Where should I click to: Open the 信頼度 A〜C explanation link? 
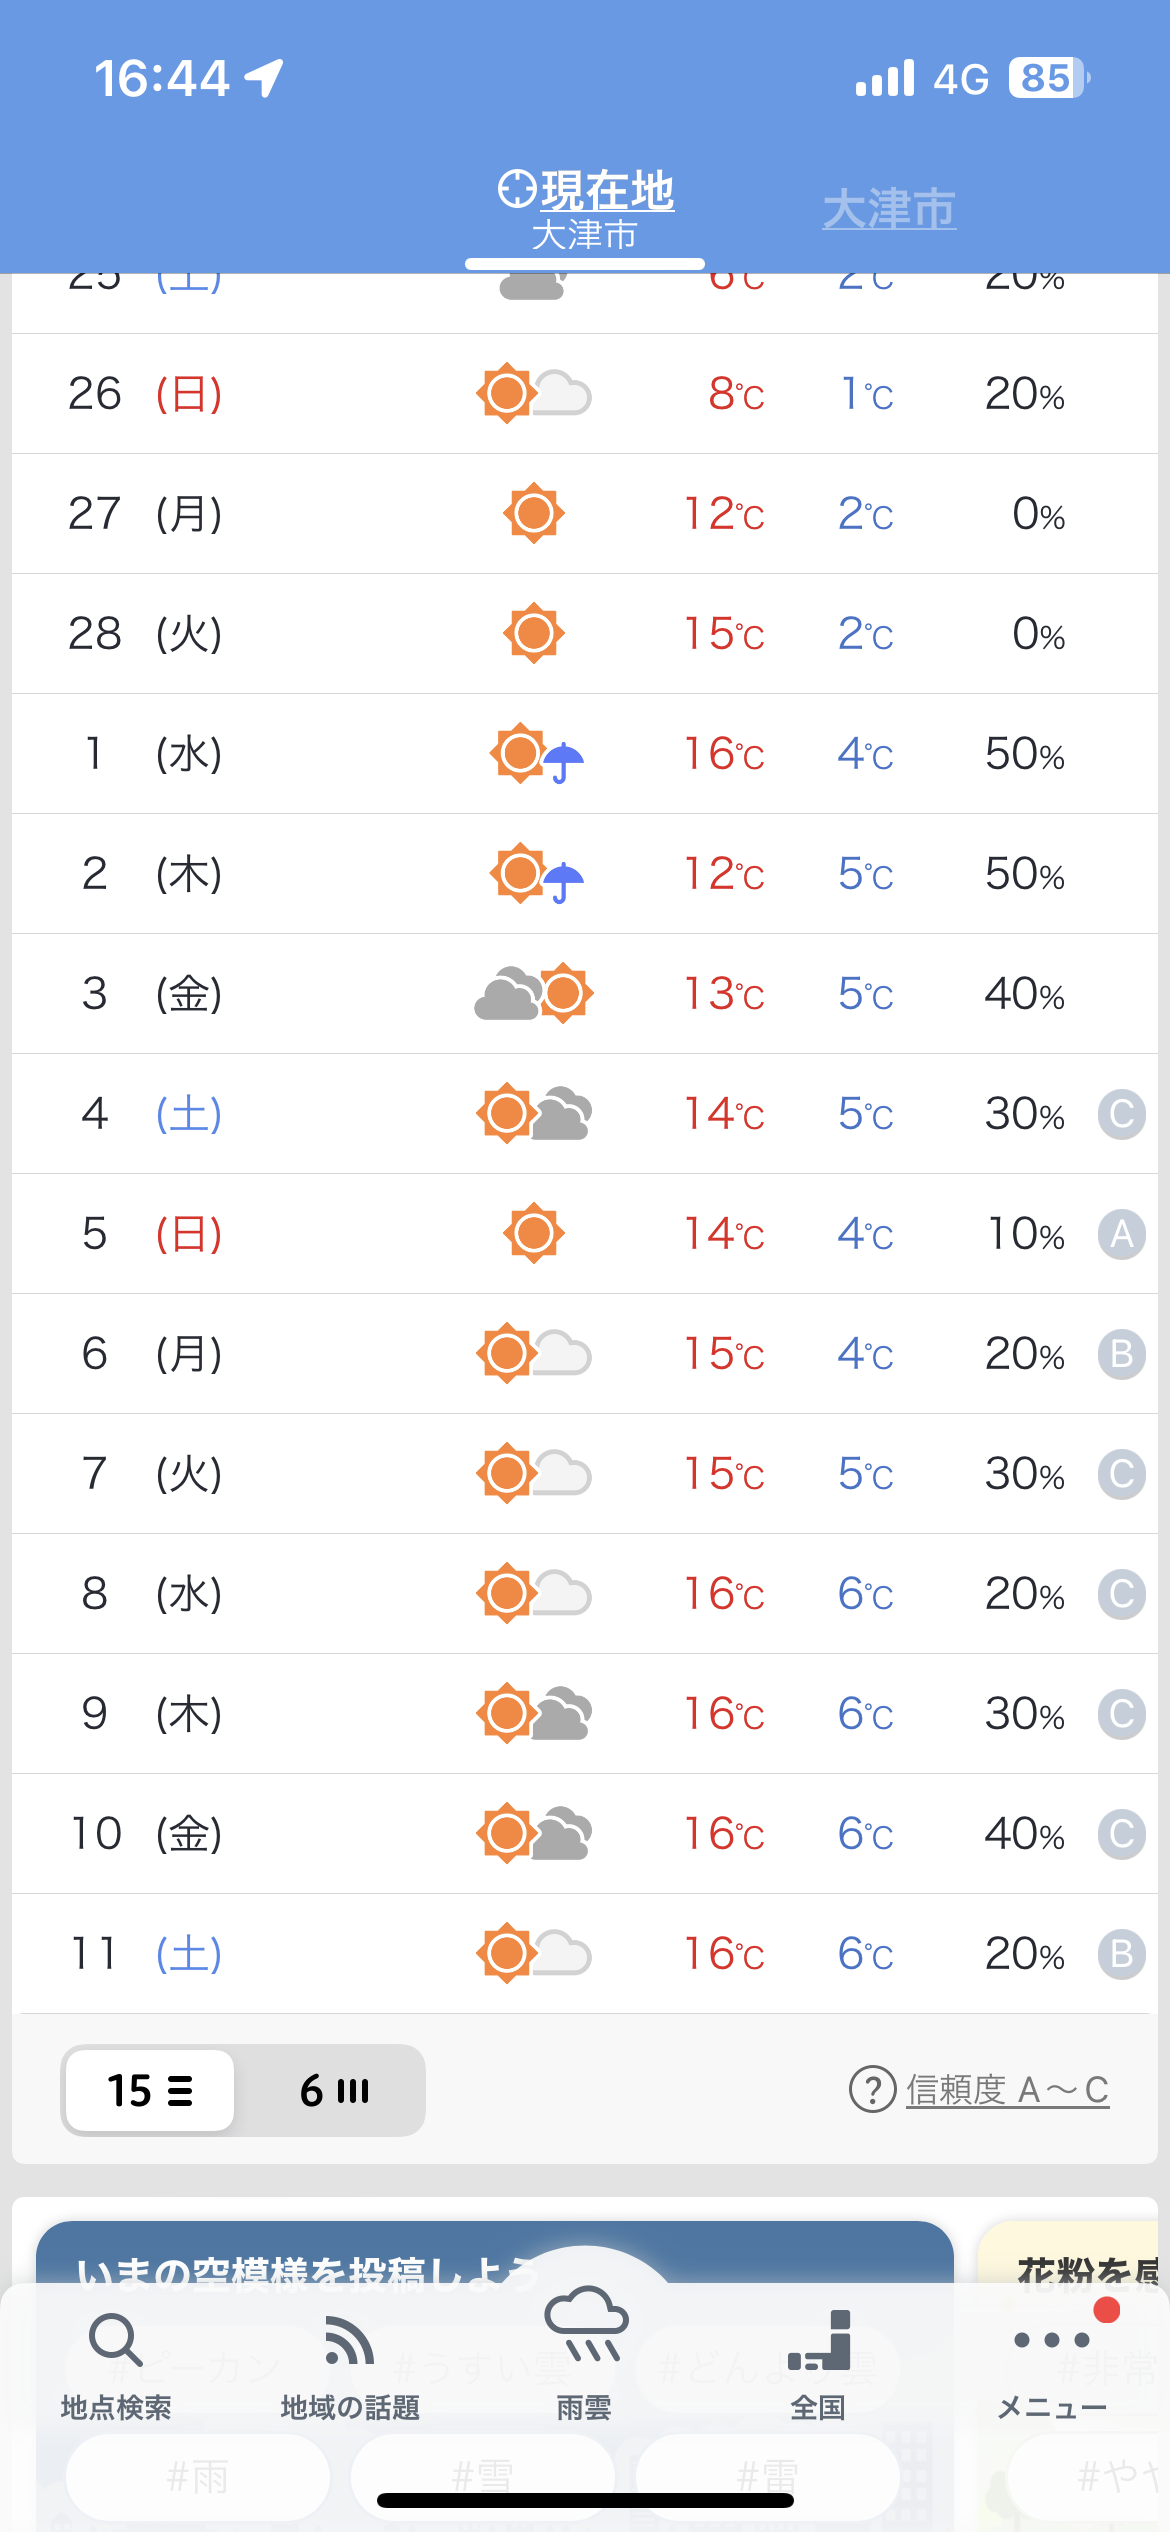click(1007, 2090)
